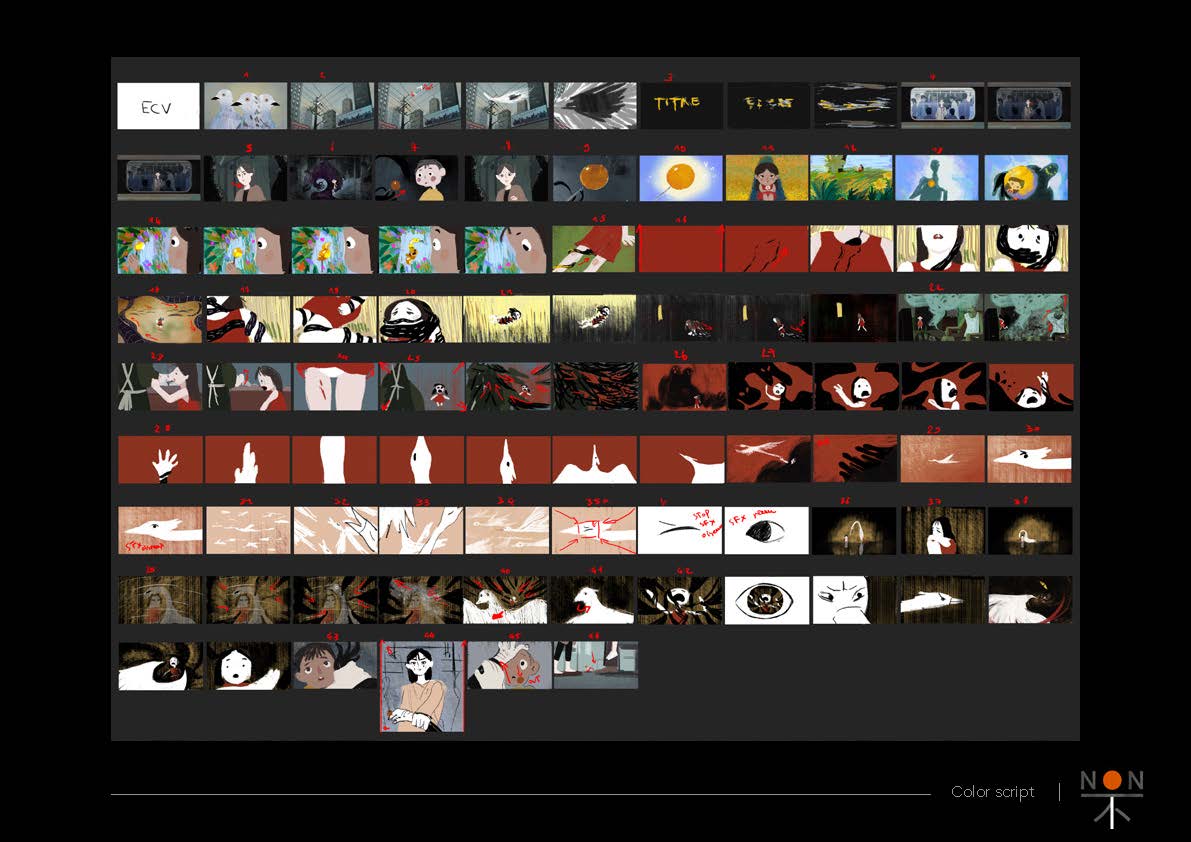The height and width of the screenshot is (842, 1191).
Task: Click the Color script page label
Action: point(992,792)
